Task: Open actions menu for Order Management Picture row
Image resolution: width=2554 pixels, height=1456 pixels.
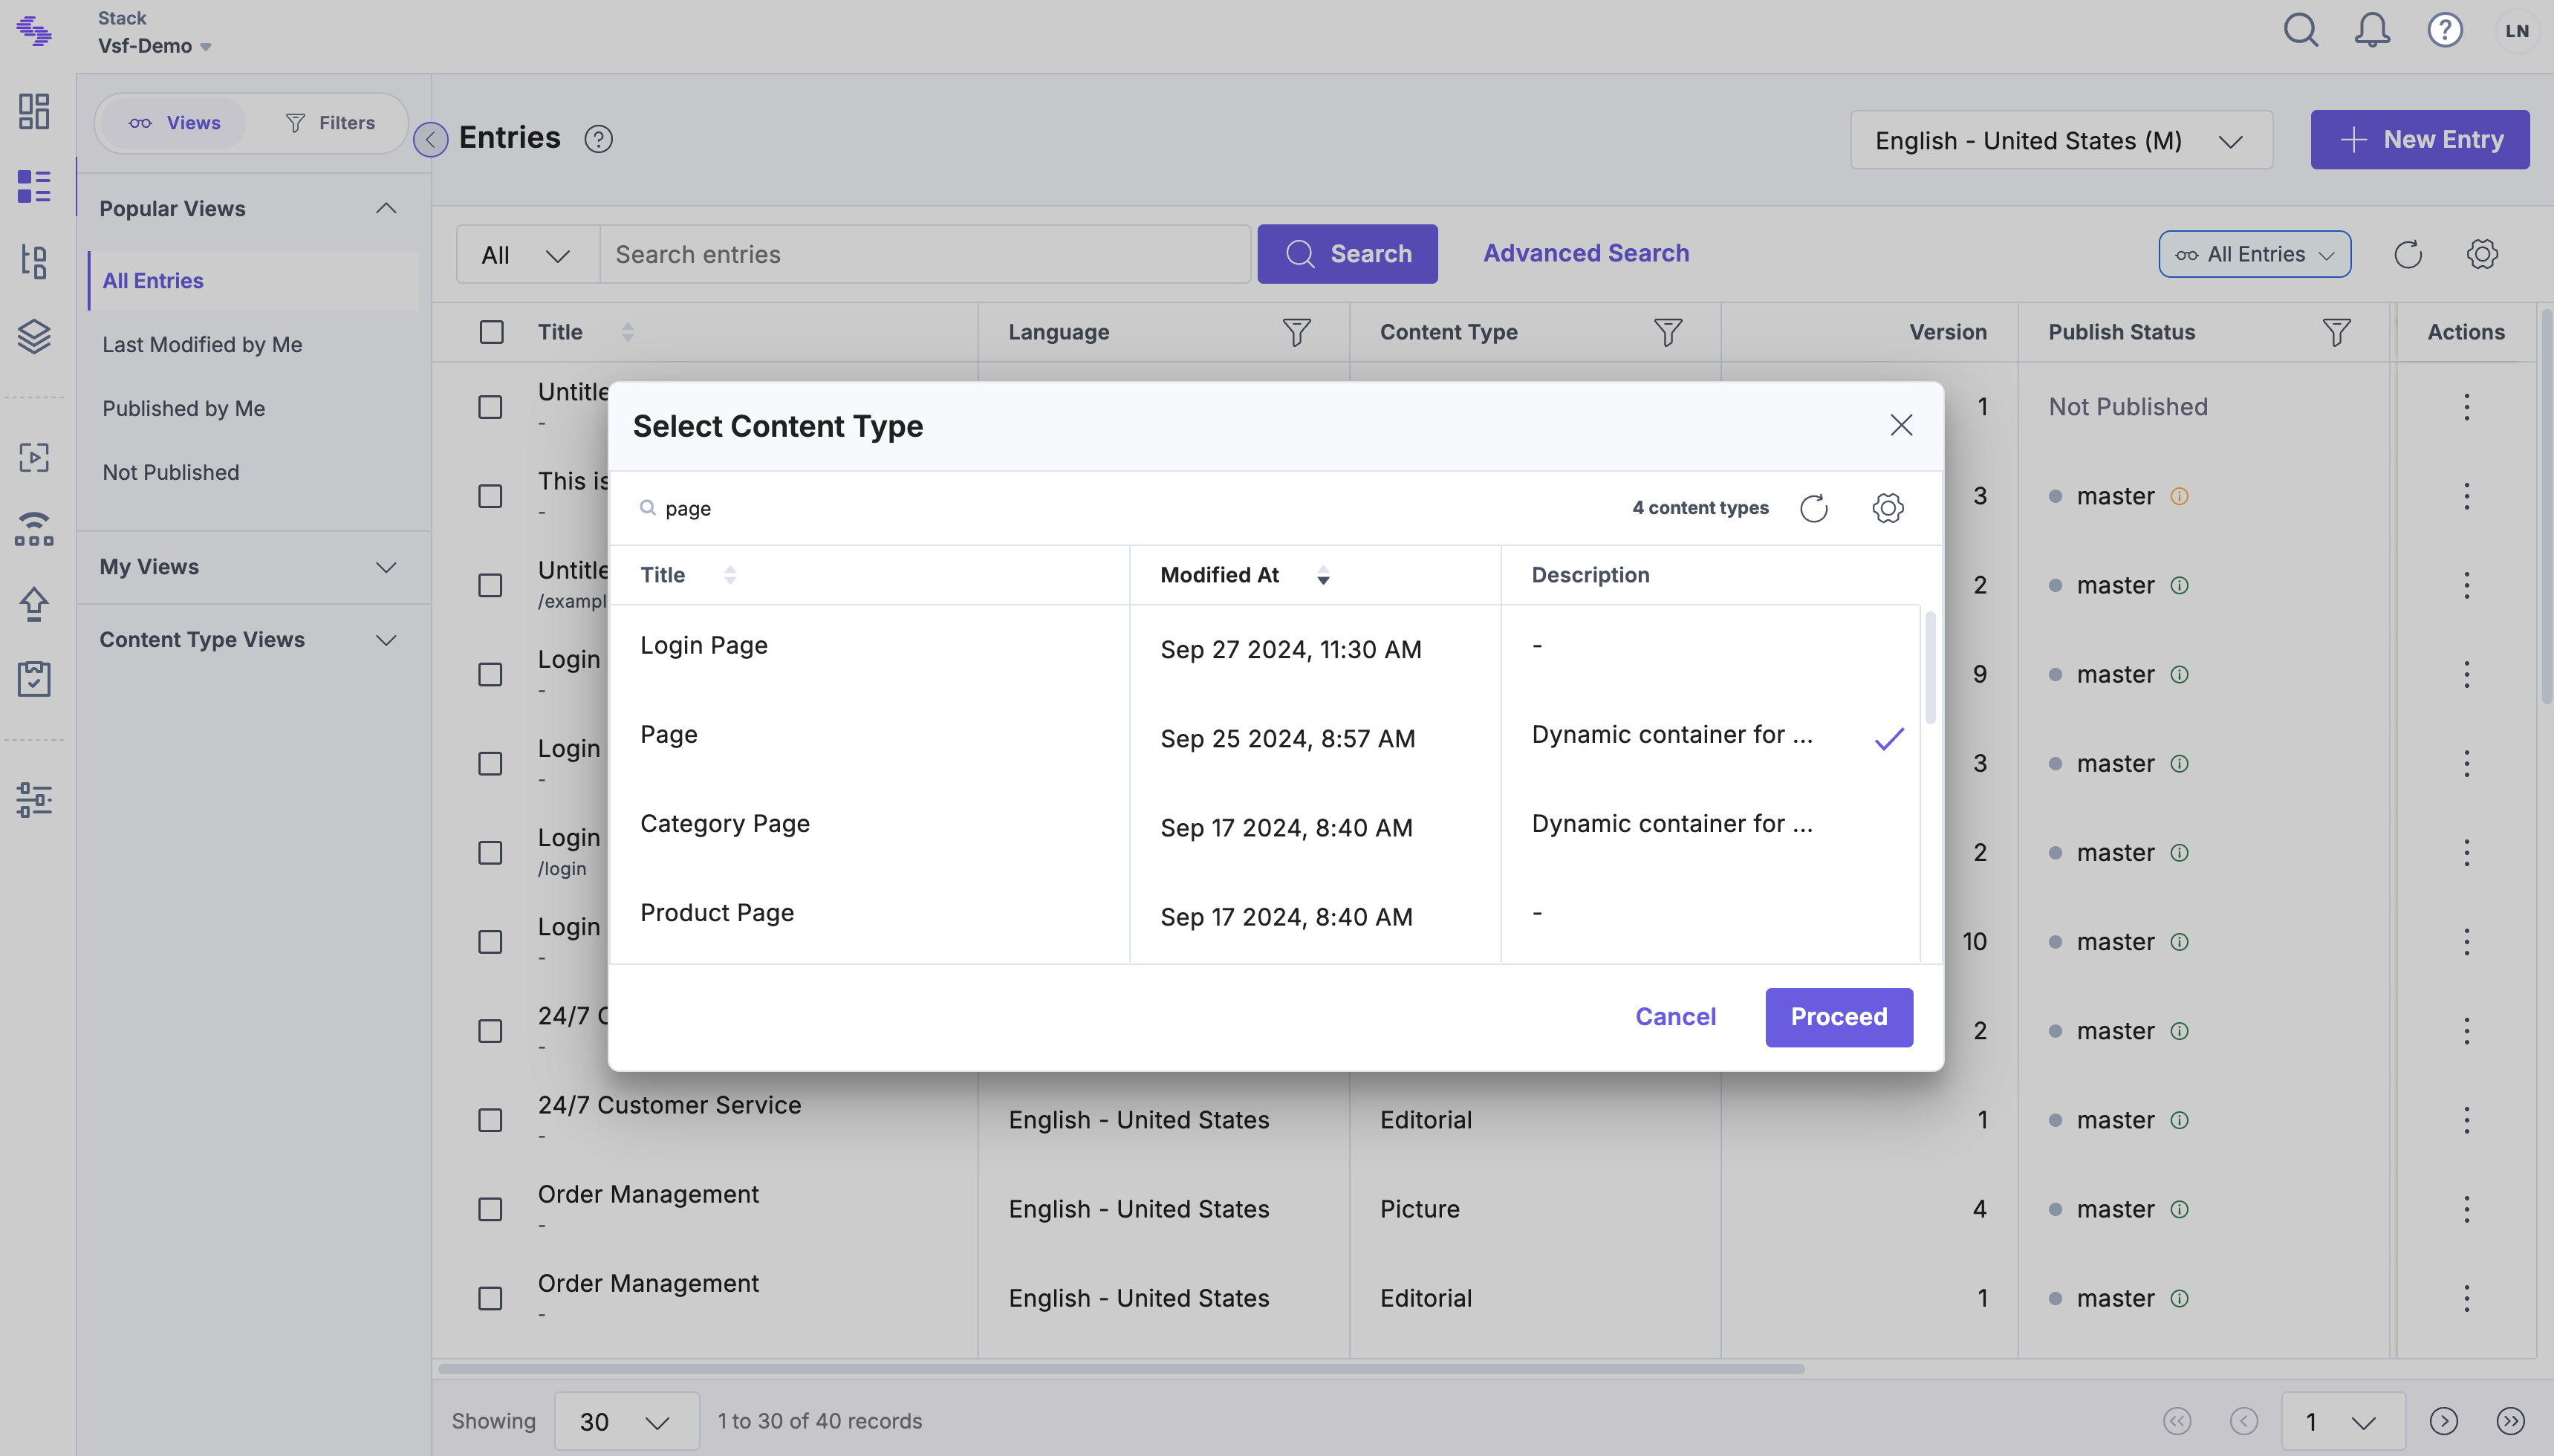Action: (x=2466, y=1209)
